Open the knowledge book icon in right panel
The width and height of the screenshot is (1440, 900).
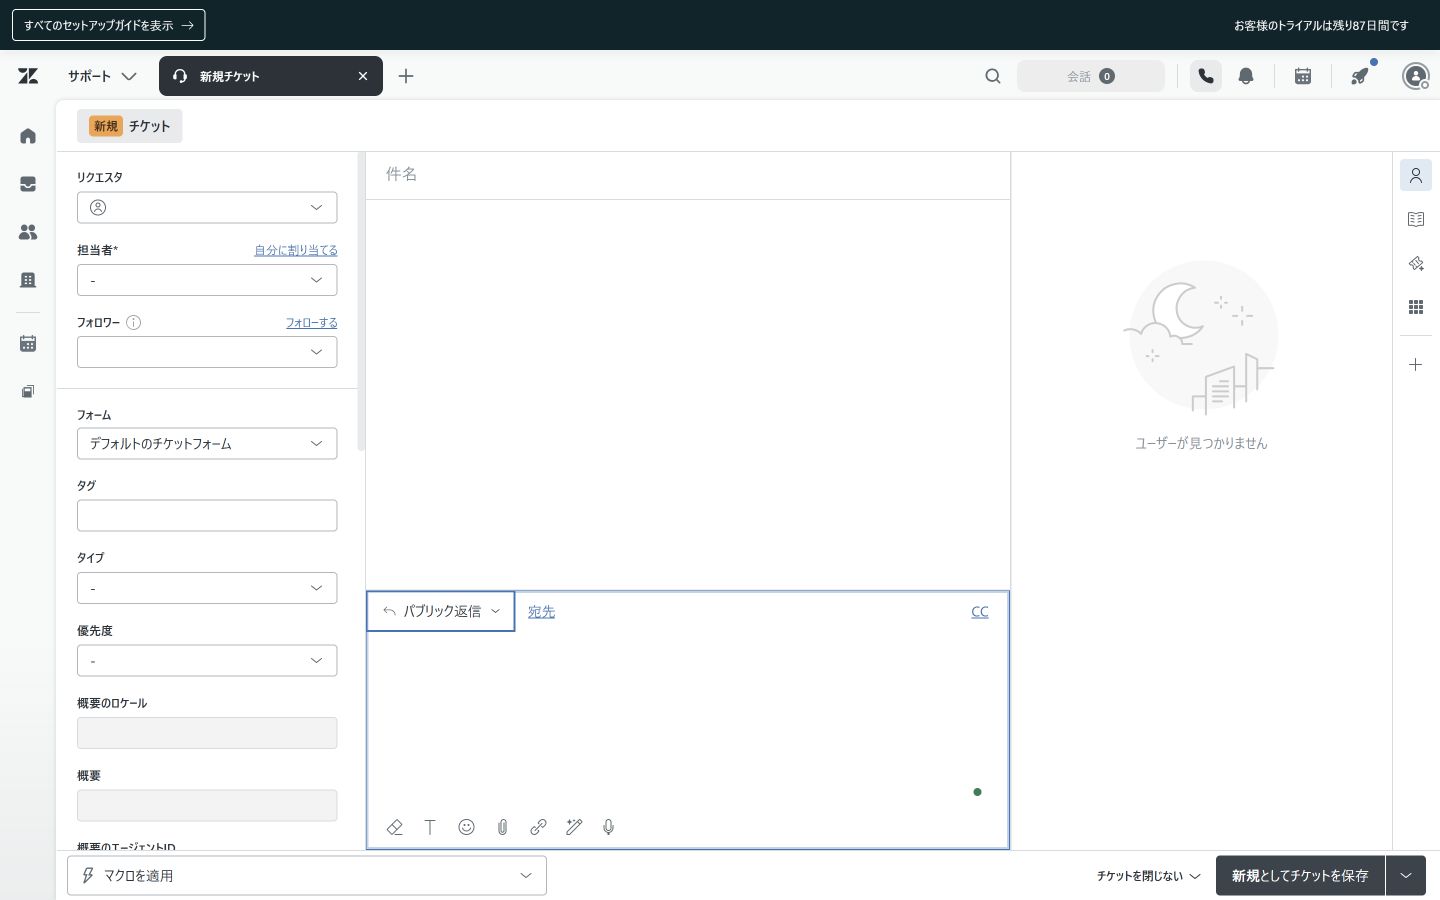pos(1416,220)
